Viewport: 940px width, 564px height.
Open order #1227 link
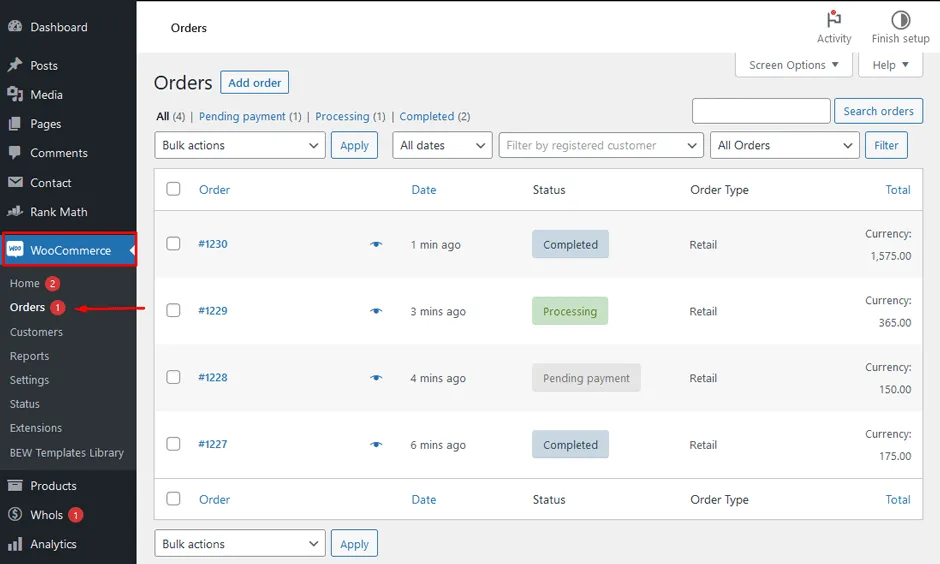[213, 444]
